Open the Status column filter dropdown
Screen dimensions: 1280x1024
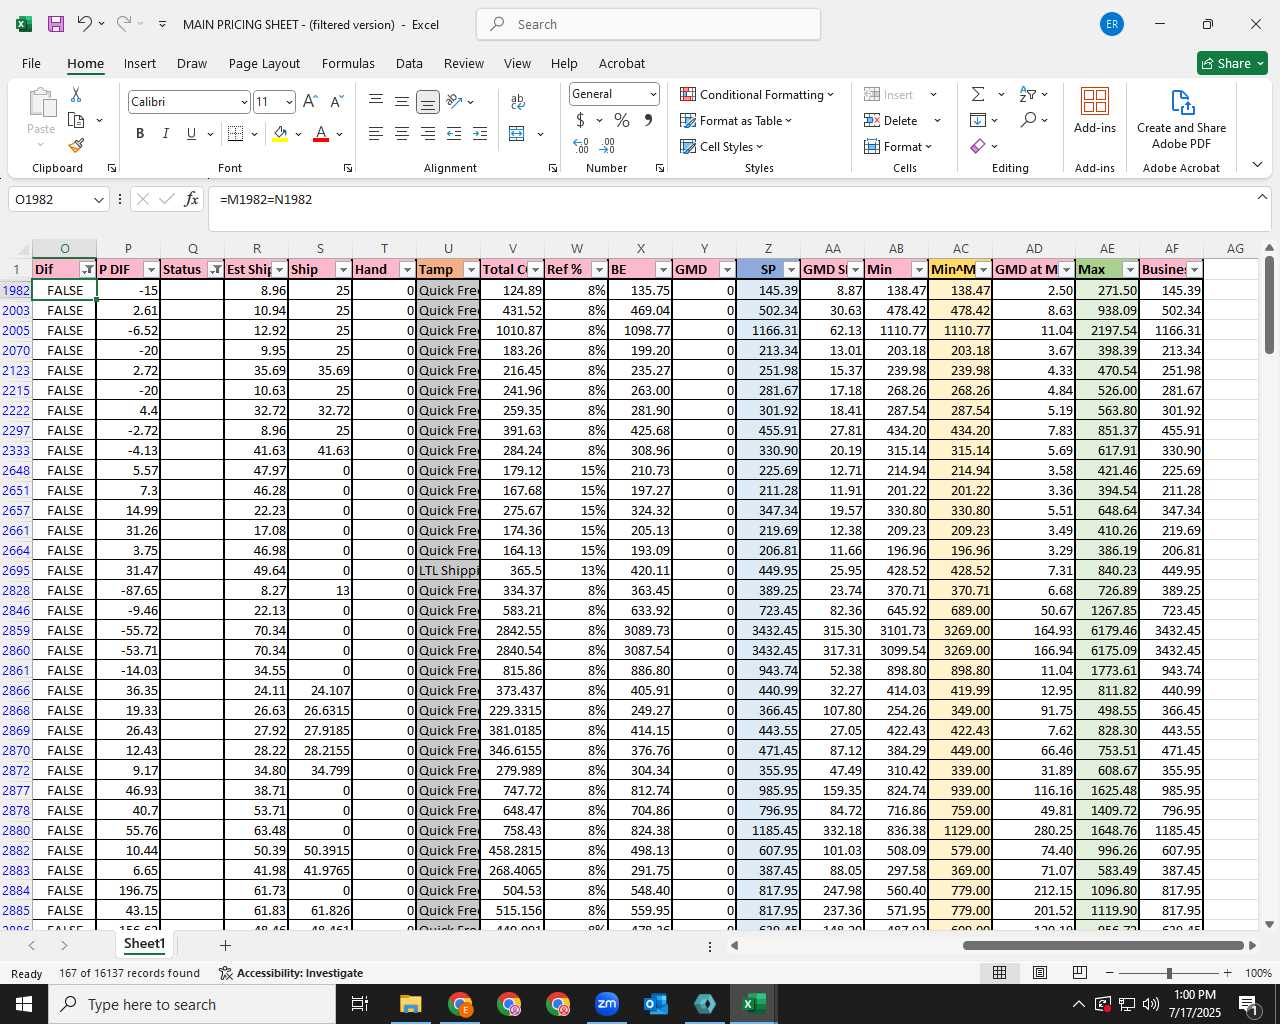[x=215, y=270]
